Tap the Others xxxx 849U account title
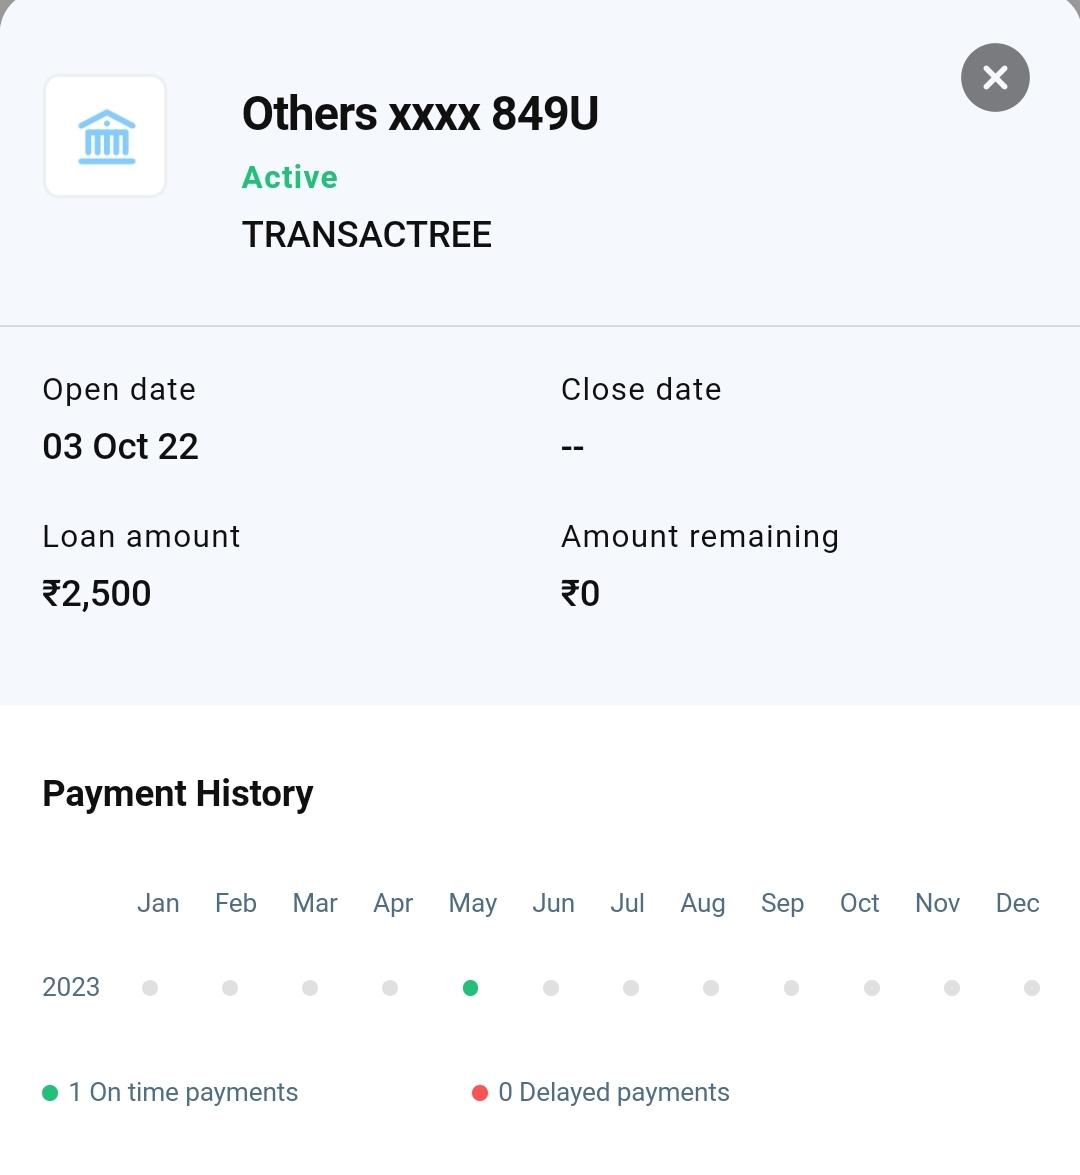This screenshot has height=1175, width=1080. point(420,114)
